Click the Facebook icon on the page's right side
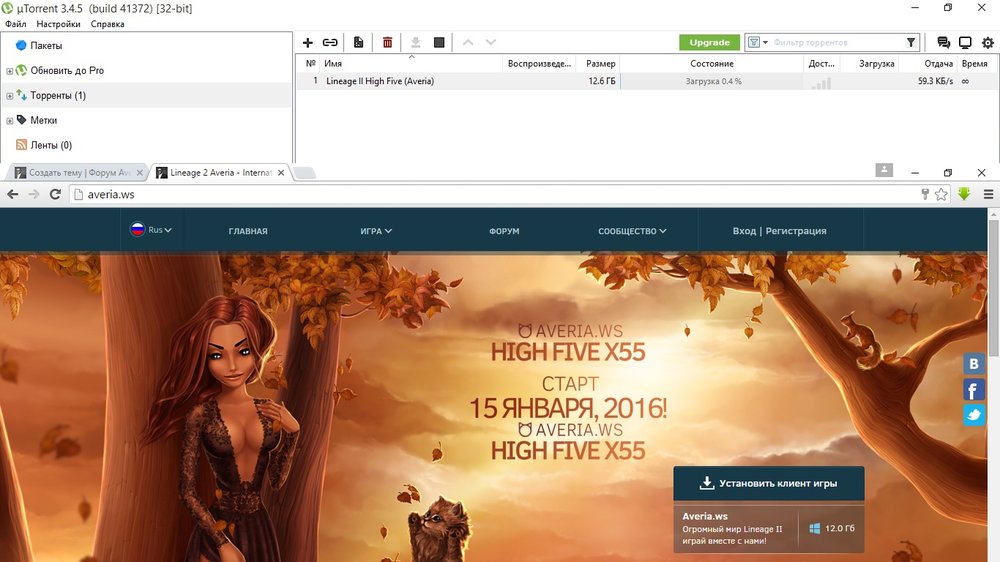Image resolution: width=1000 pixels, height=562 pixels. tap(974, 390)
